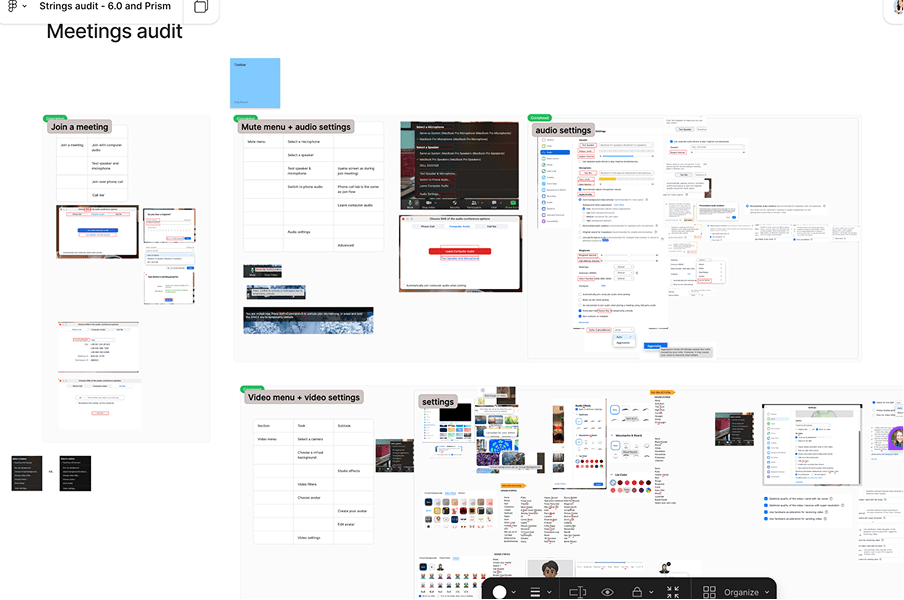
Task: Open the lock options chevron
Action: 649,591
